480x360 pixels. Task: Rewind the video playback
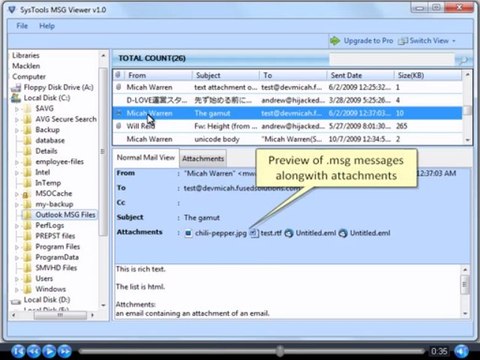click(x=34, y=351)
